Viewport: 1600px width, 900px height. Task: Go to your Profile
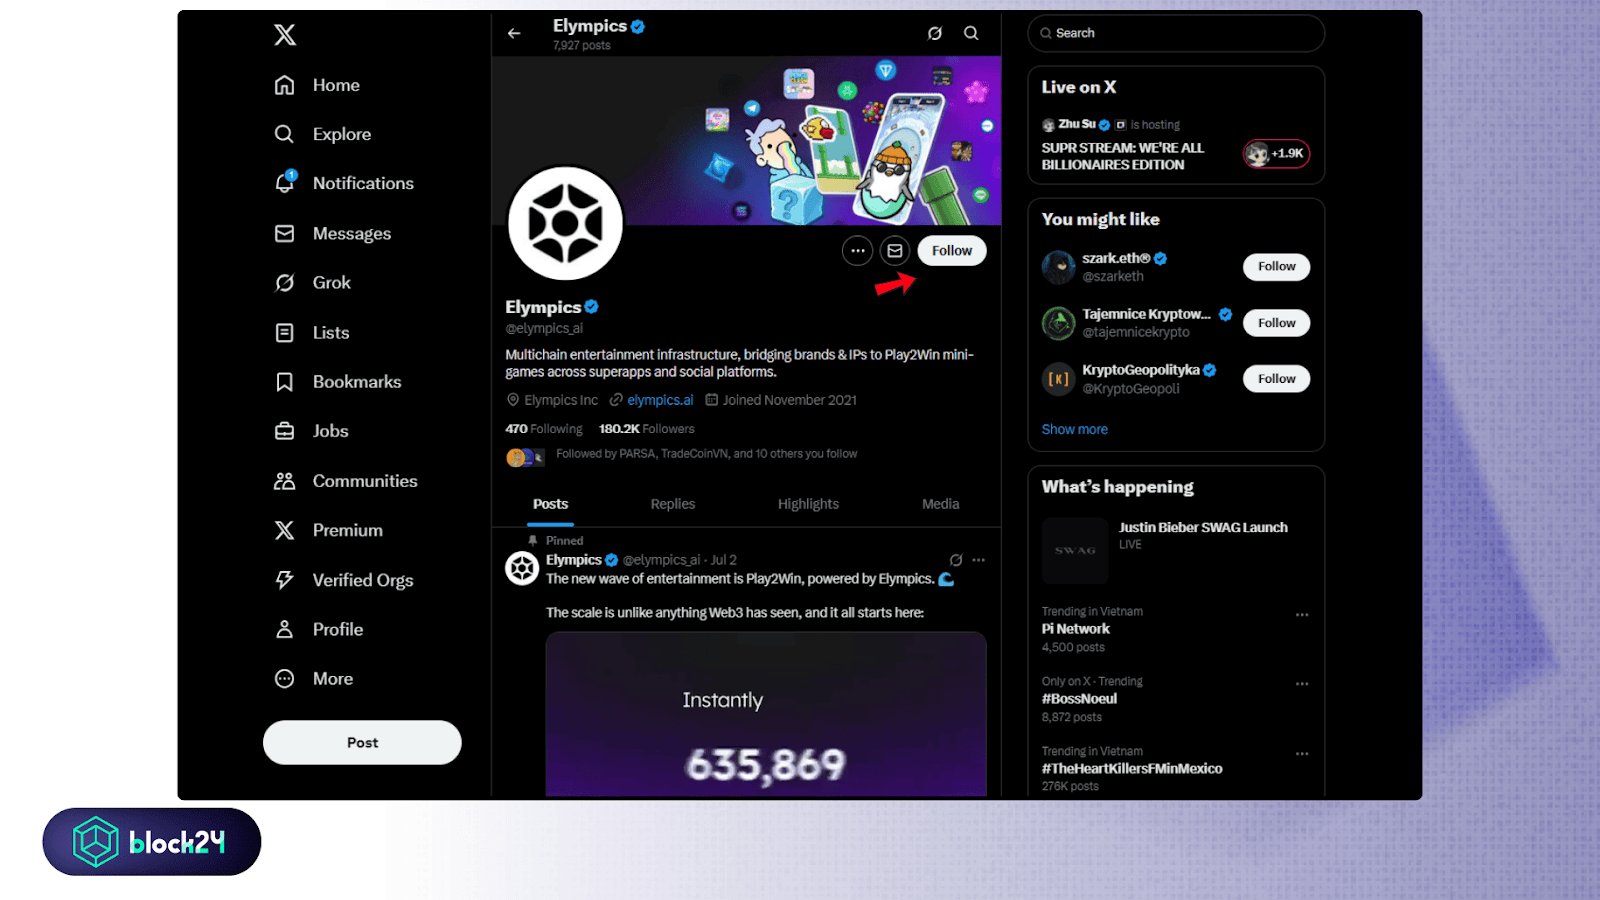[318, 629]
